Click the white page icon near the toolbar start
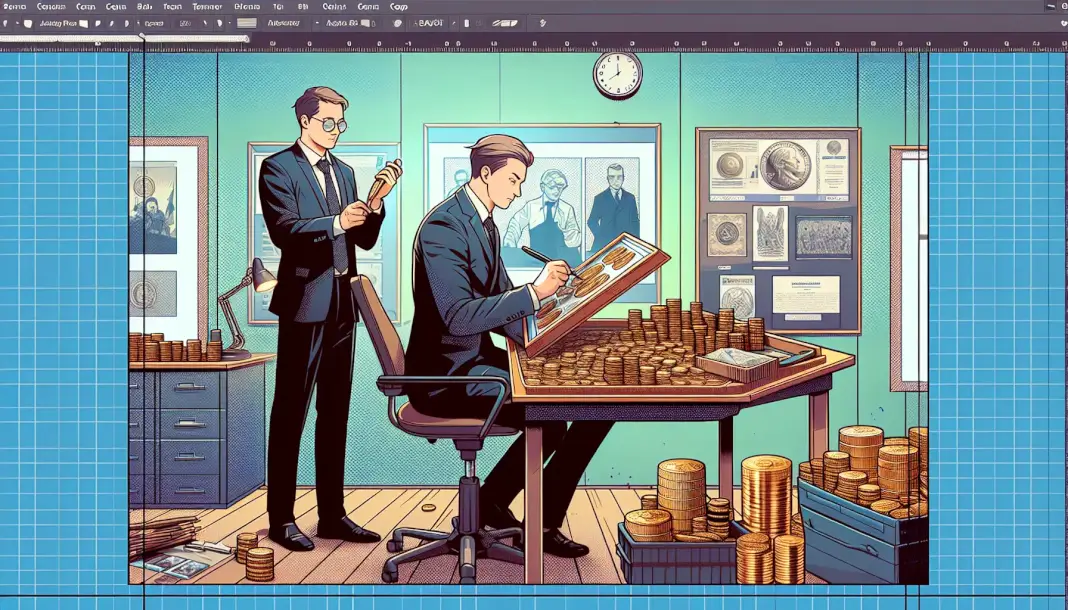The width and height of the screenshot is (1068, 610). 28,23
